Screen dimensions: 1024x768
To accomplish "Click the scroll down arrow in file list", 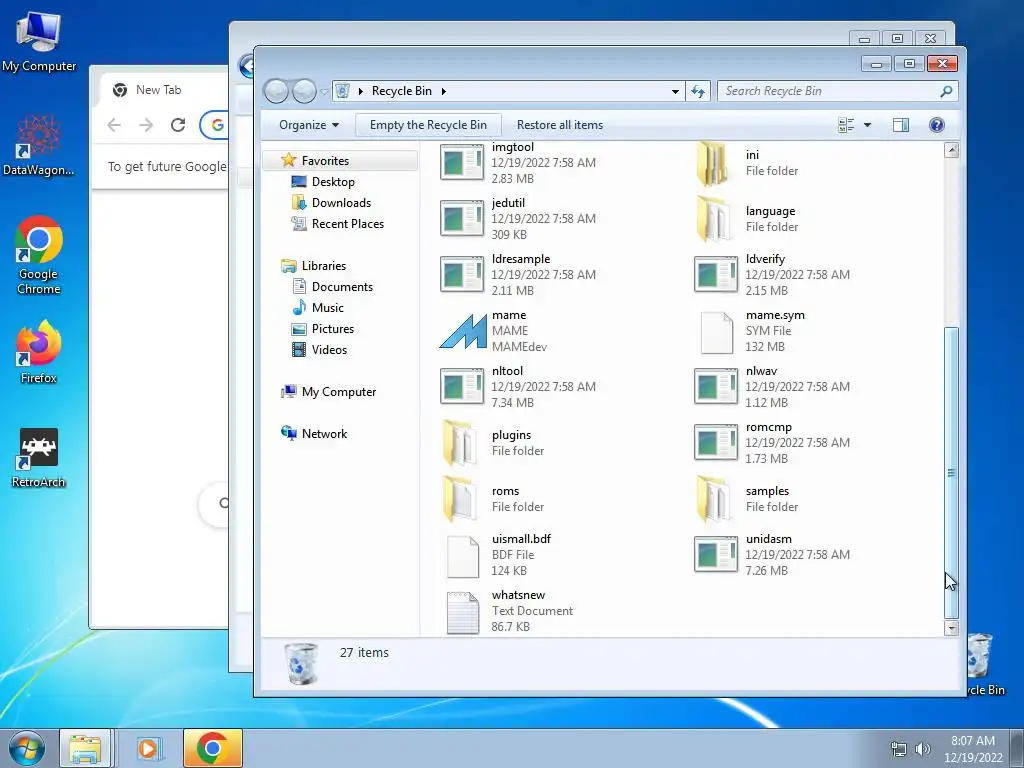I will (952, 628).
